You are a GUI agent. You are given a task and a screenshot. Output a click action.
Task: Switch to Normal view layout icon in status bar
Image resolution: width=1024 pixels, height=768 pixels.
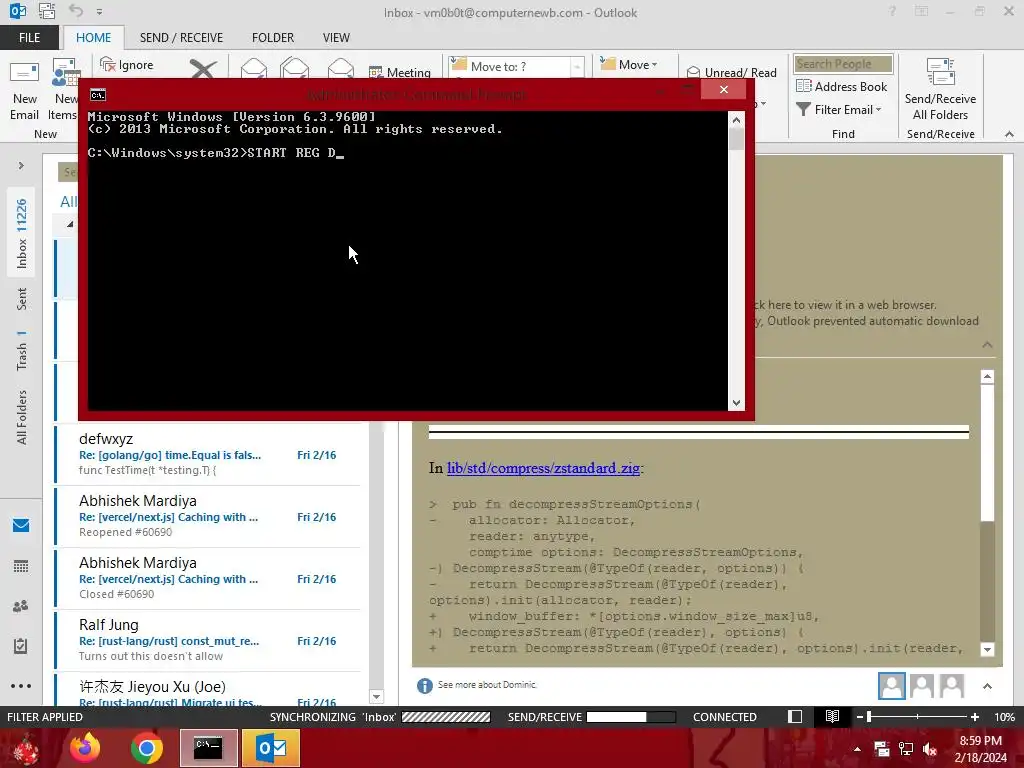click(795, 716)
